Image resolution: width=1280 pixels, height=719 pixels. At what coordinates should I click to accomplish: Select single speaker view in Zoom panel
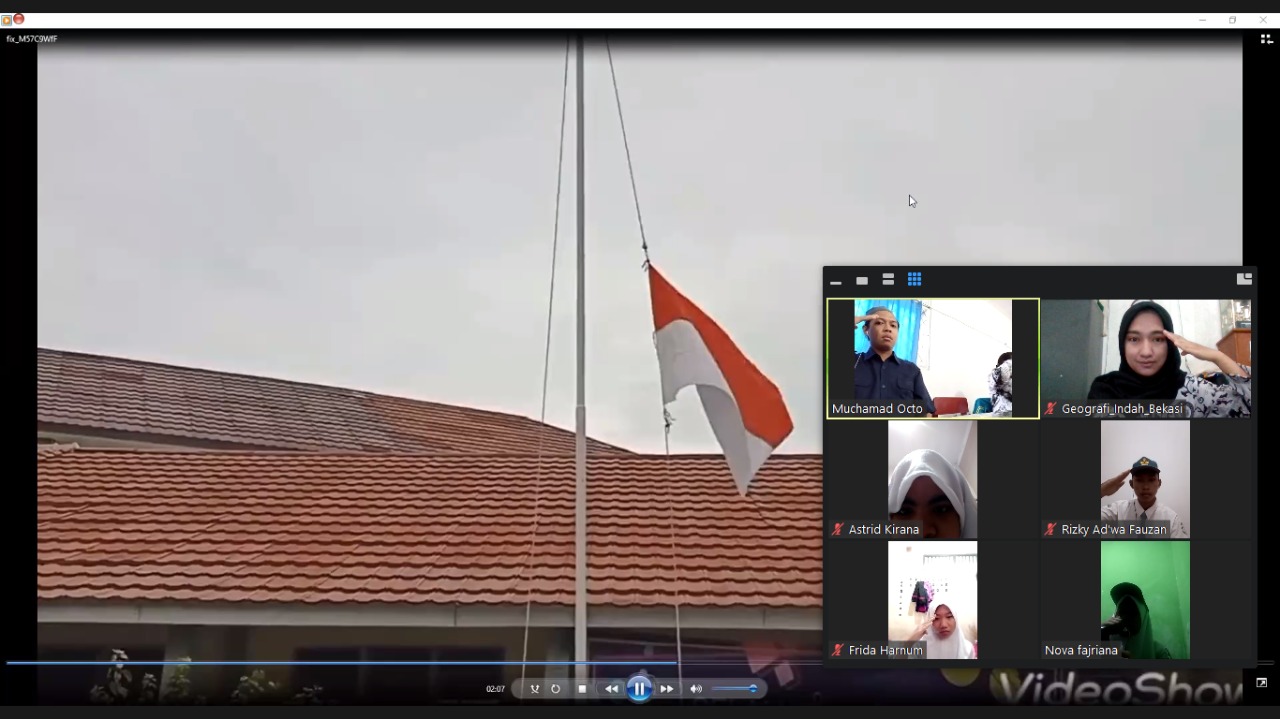point(862,281)
